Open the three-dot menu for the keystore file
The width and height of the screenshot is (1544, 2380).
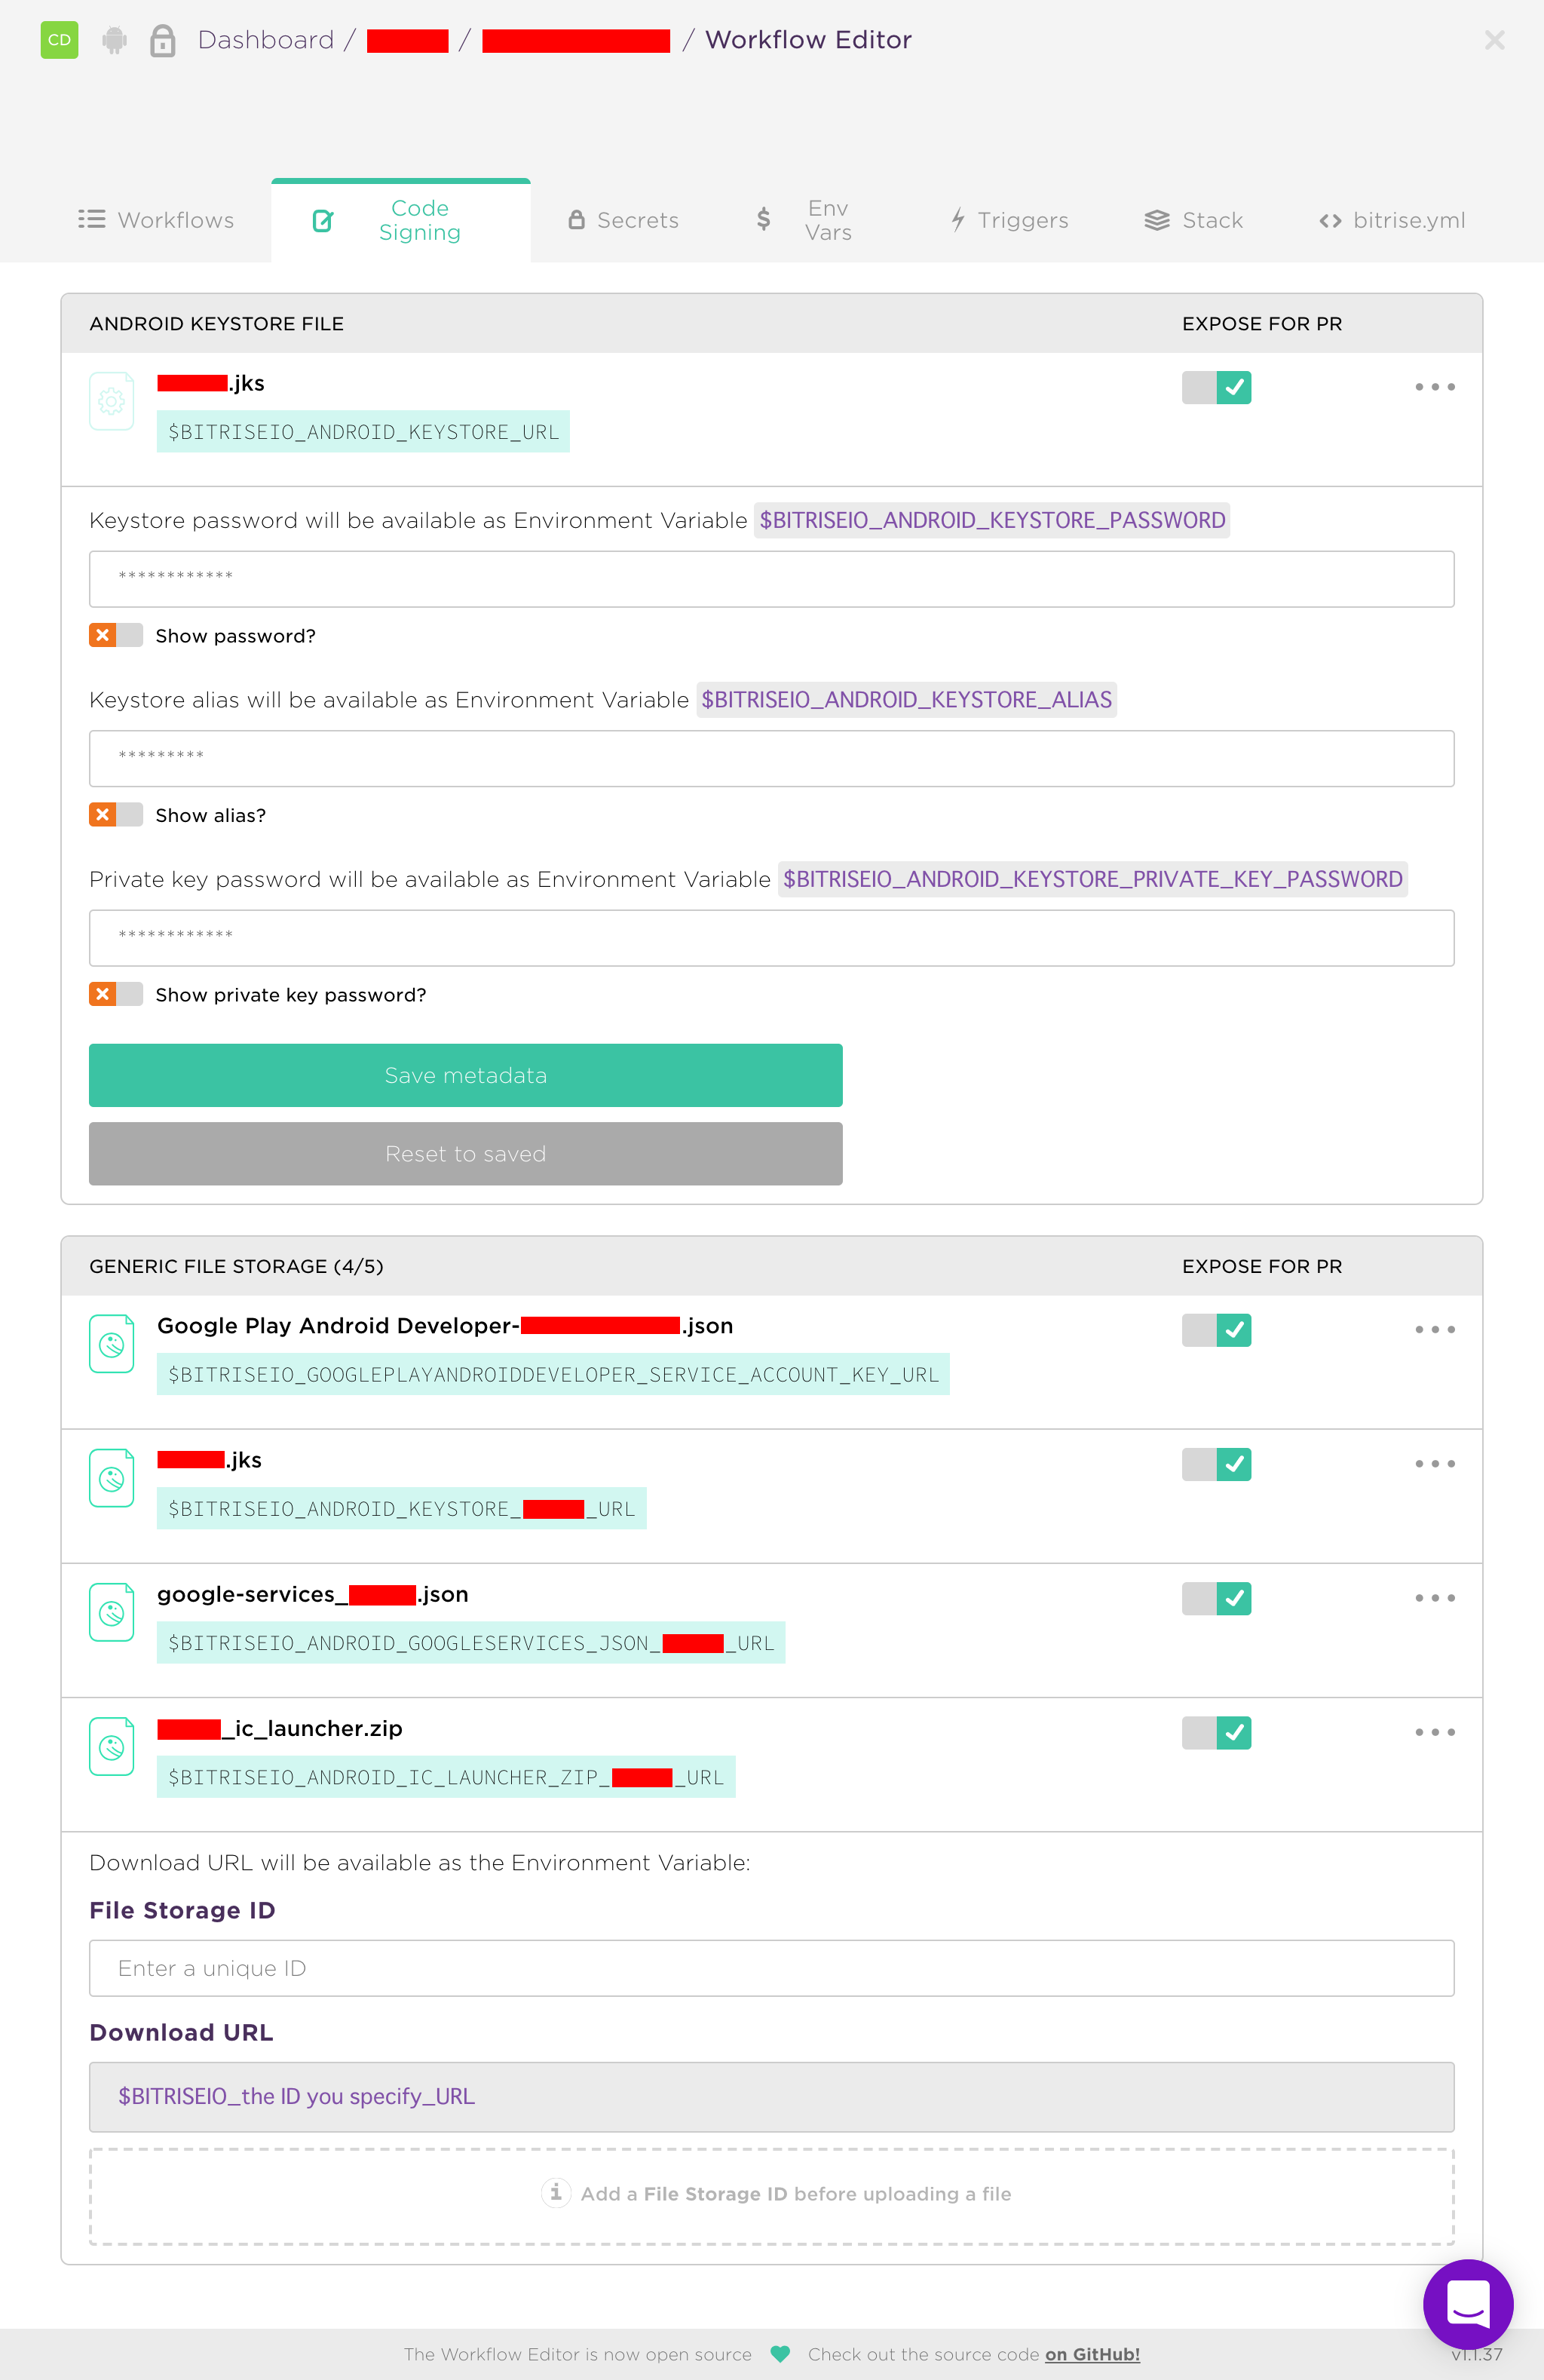tap(1434, 387)
